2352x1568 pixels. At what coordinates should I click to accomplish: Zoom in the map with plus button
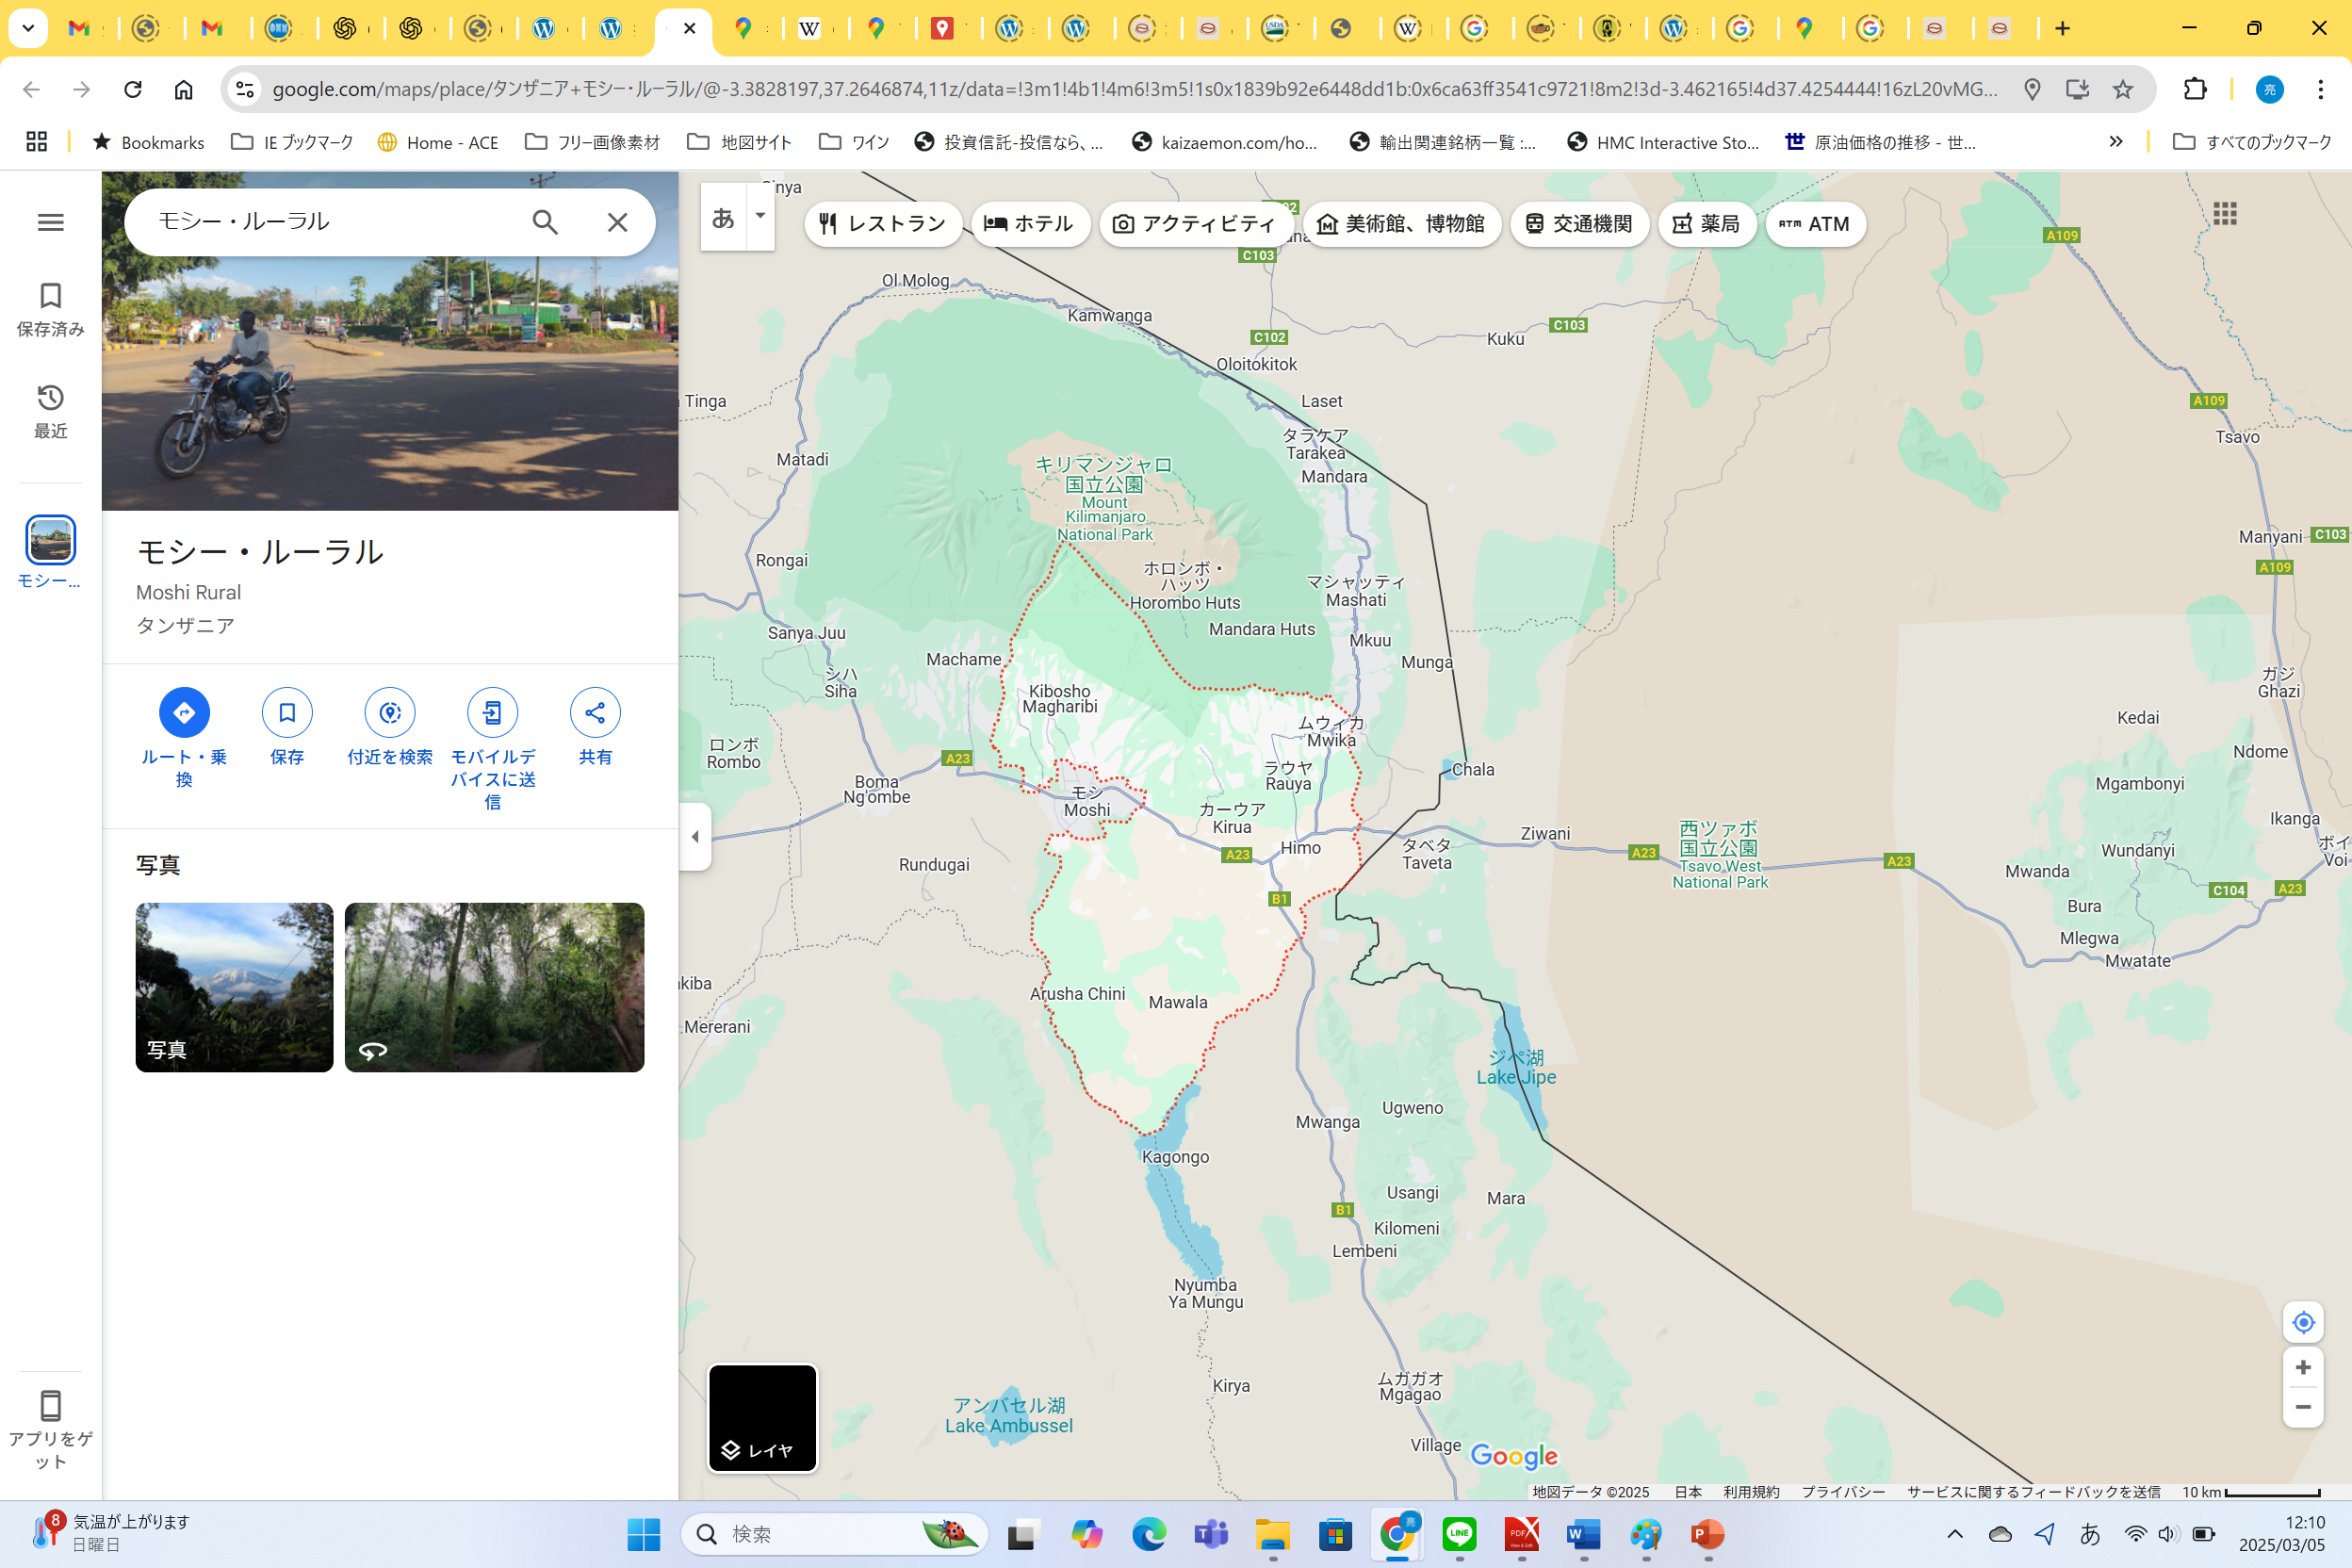click(2303, 1367)
